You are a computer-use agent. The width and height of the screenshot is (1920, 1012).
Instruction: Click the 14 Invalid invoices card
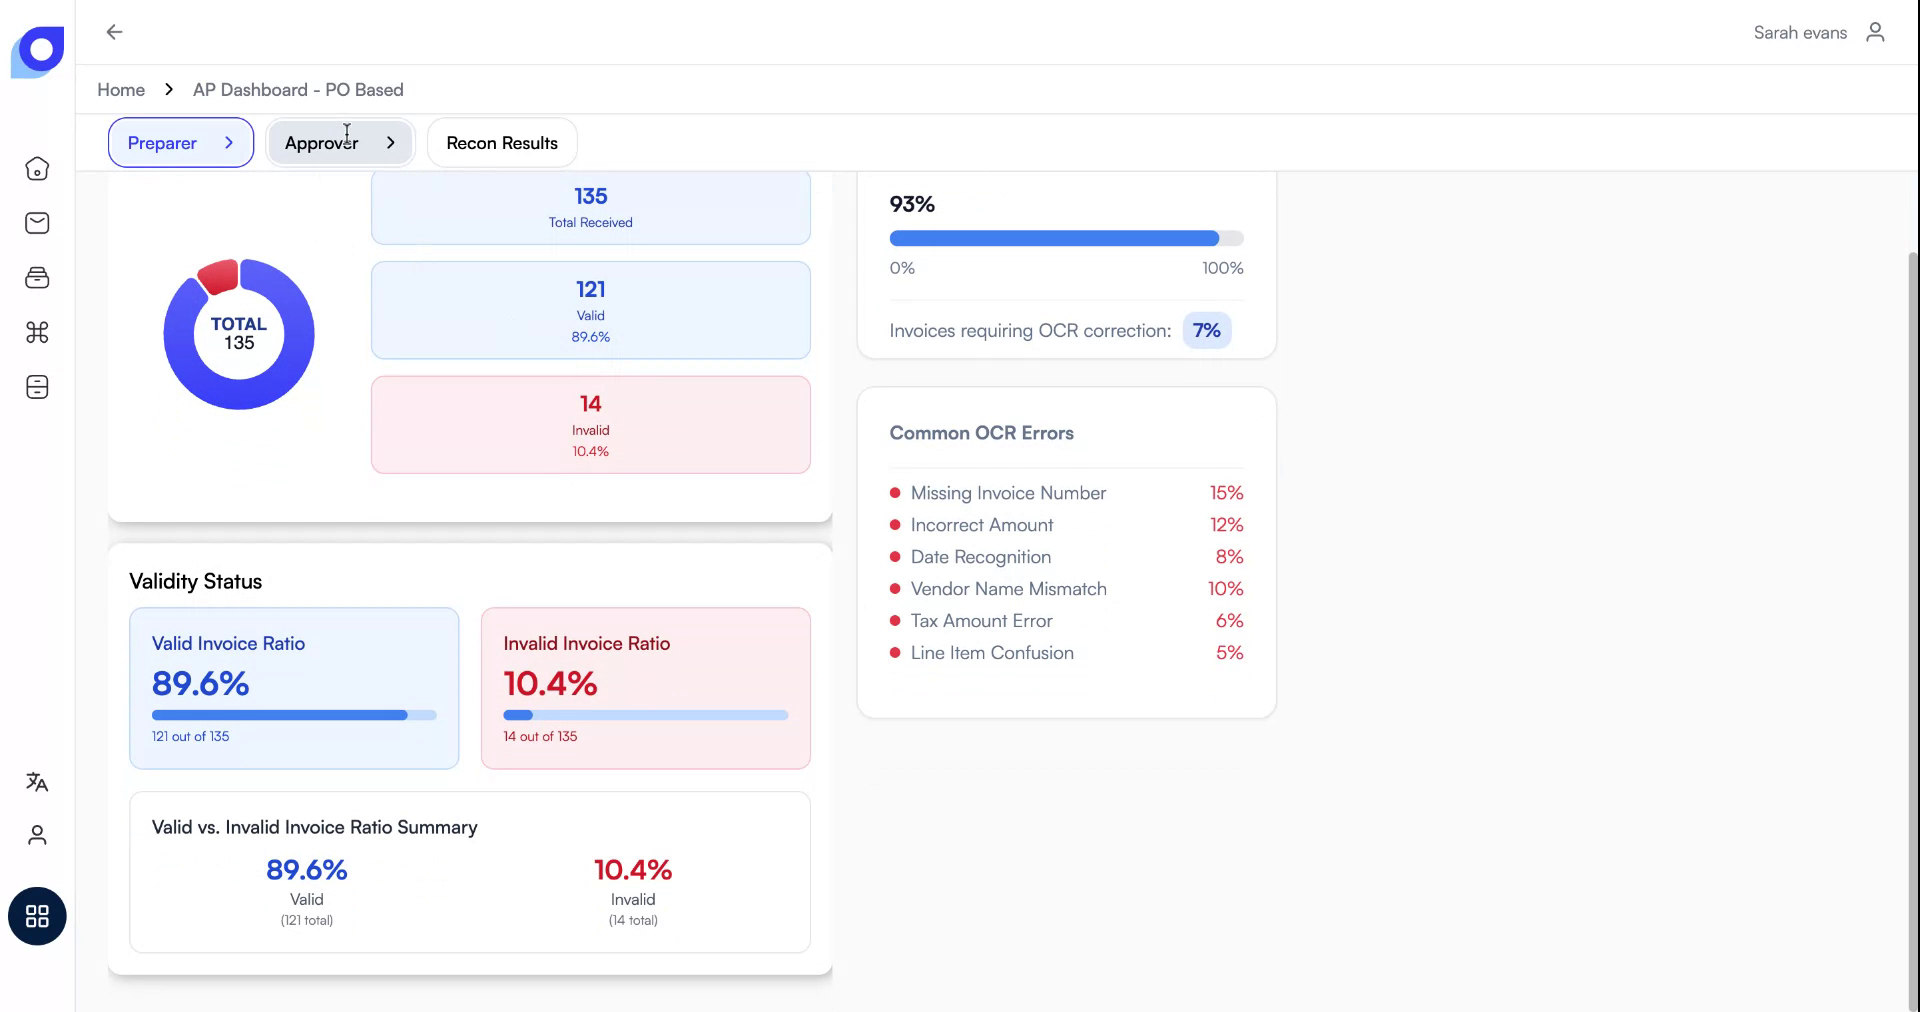pos(590,425)
